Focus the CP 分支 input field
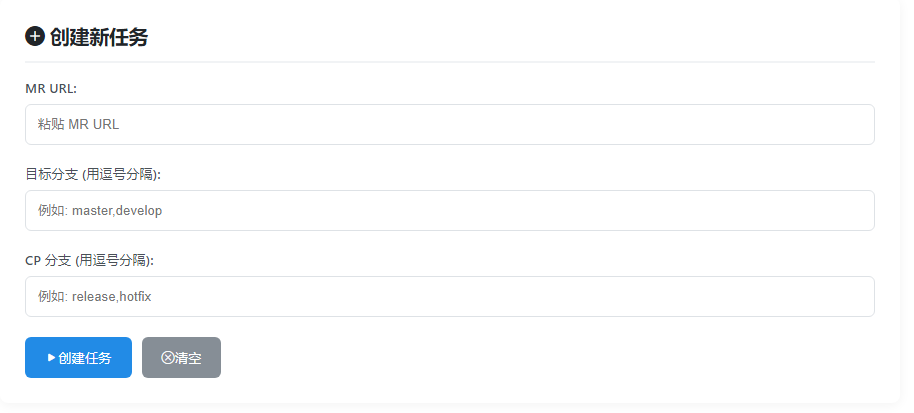 (x=449, y=296)
